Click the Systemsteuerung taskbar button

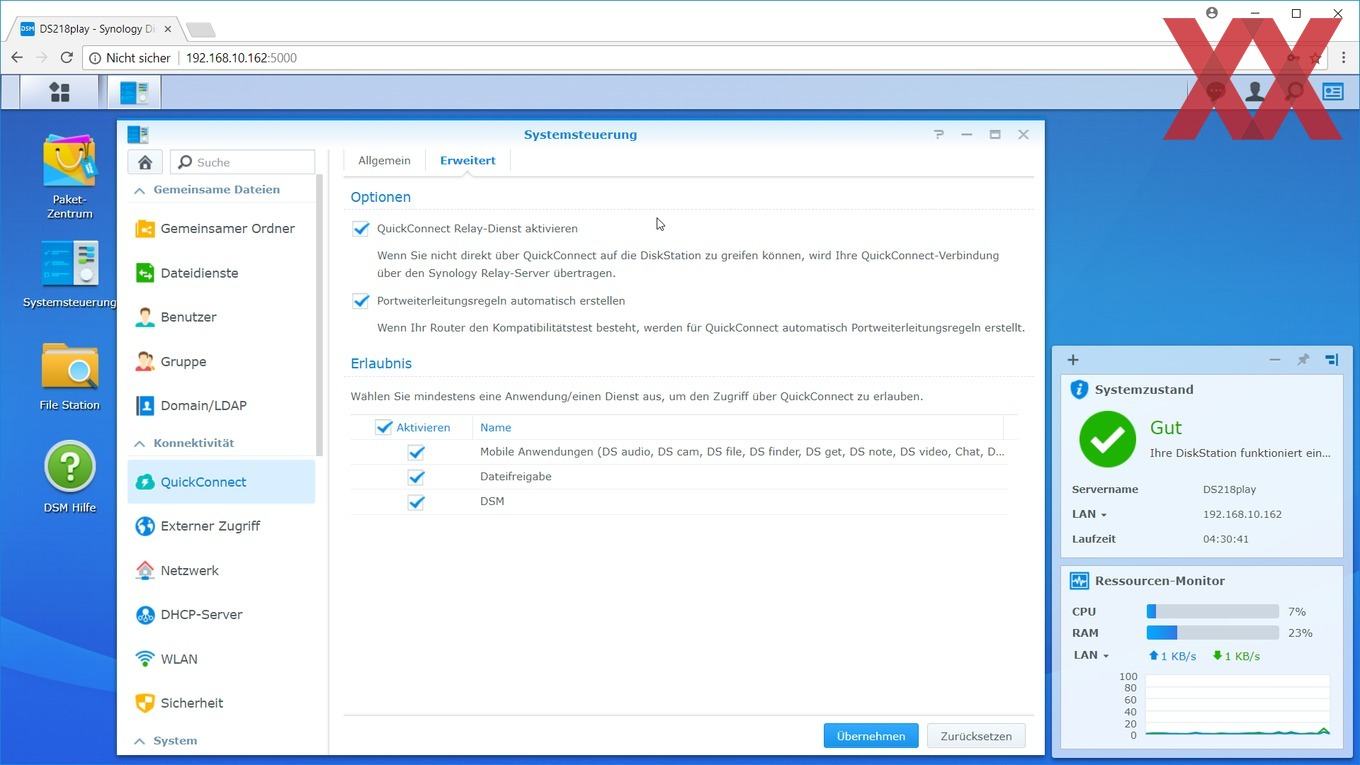[x=134, y=92]
